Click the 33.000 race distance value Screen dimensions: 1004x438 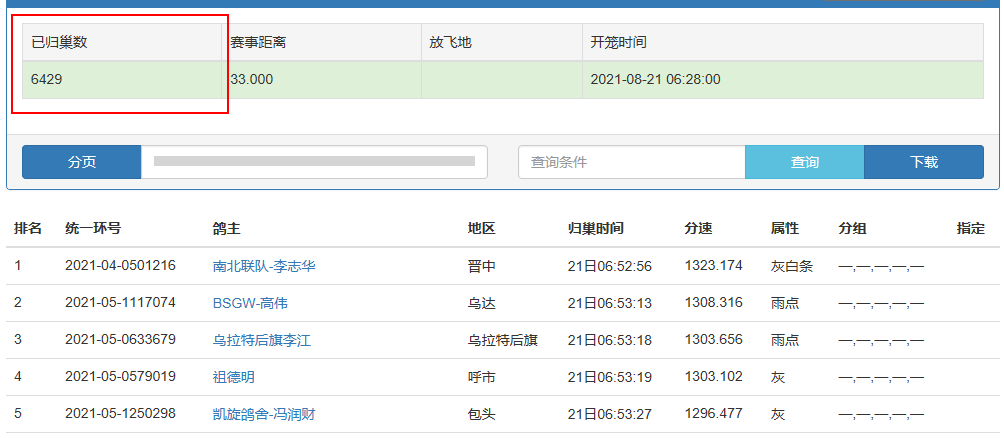pos(251,79)
